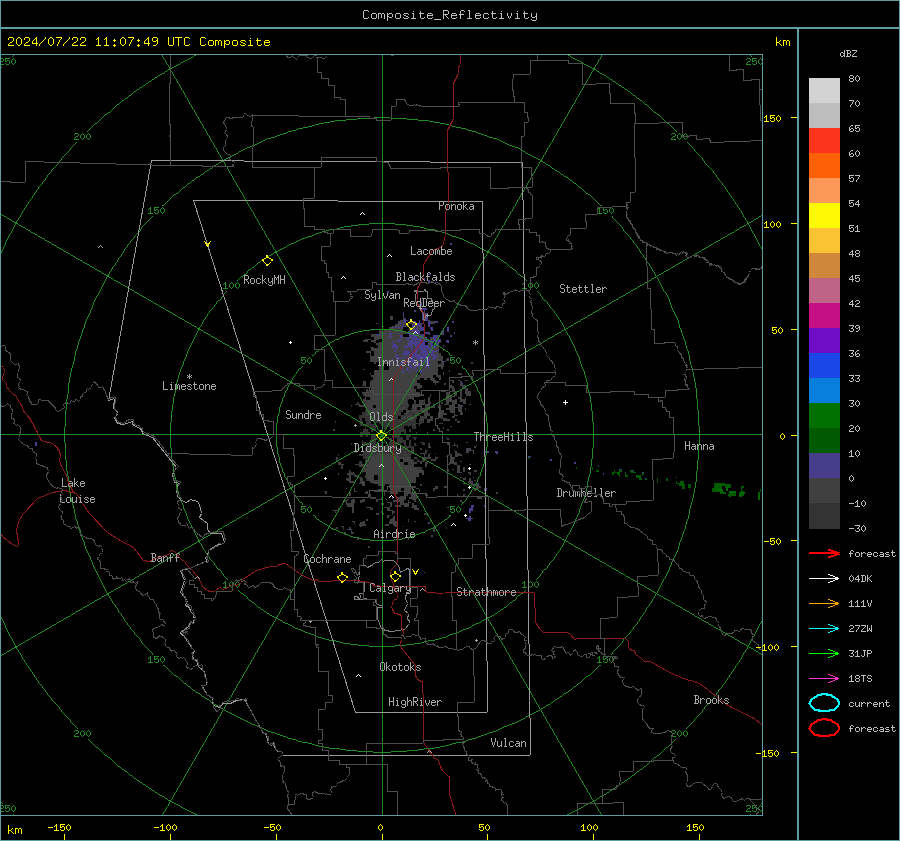Click the Sundre city label
This screenshot has height=841, width=900.
point(303,414)
